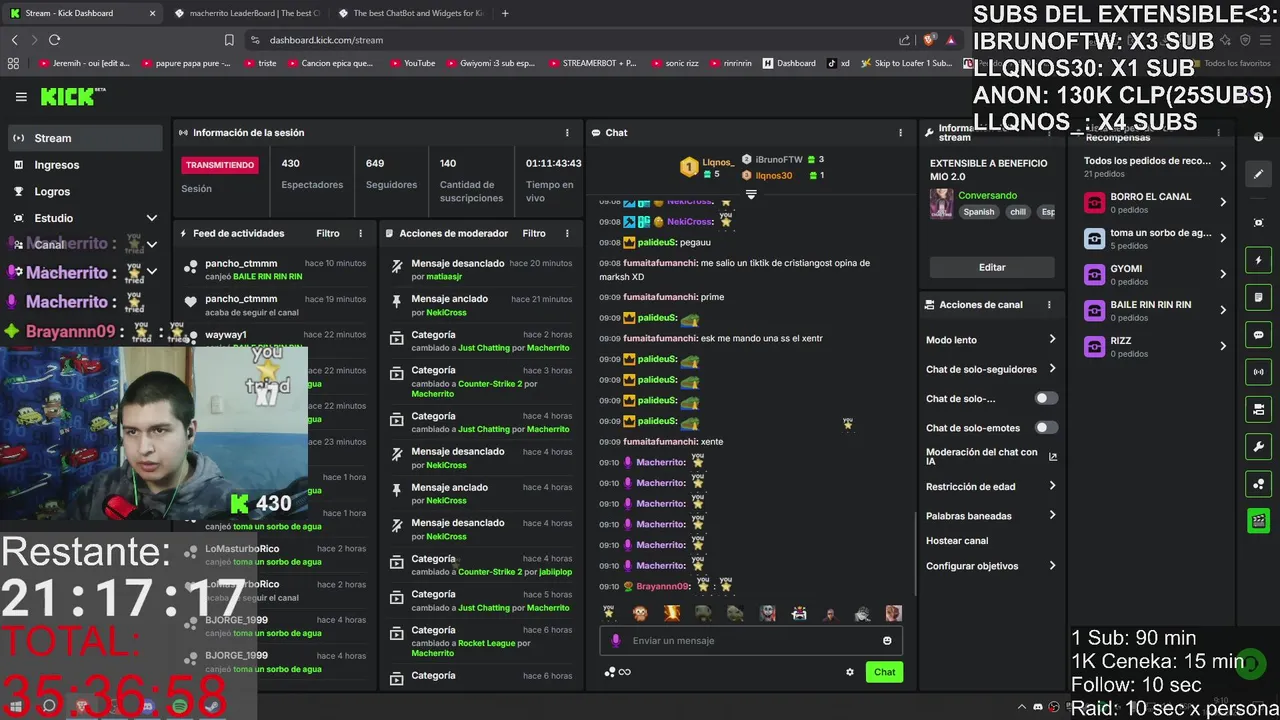Select the lightning bolt icon in right rail
Image resolution: width=1280 pixels, height=720 pixels.
pos(1259,261)
